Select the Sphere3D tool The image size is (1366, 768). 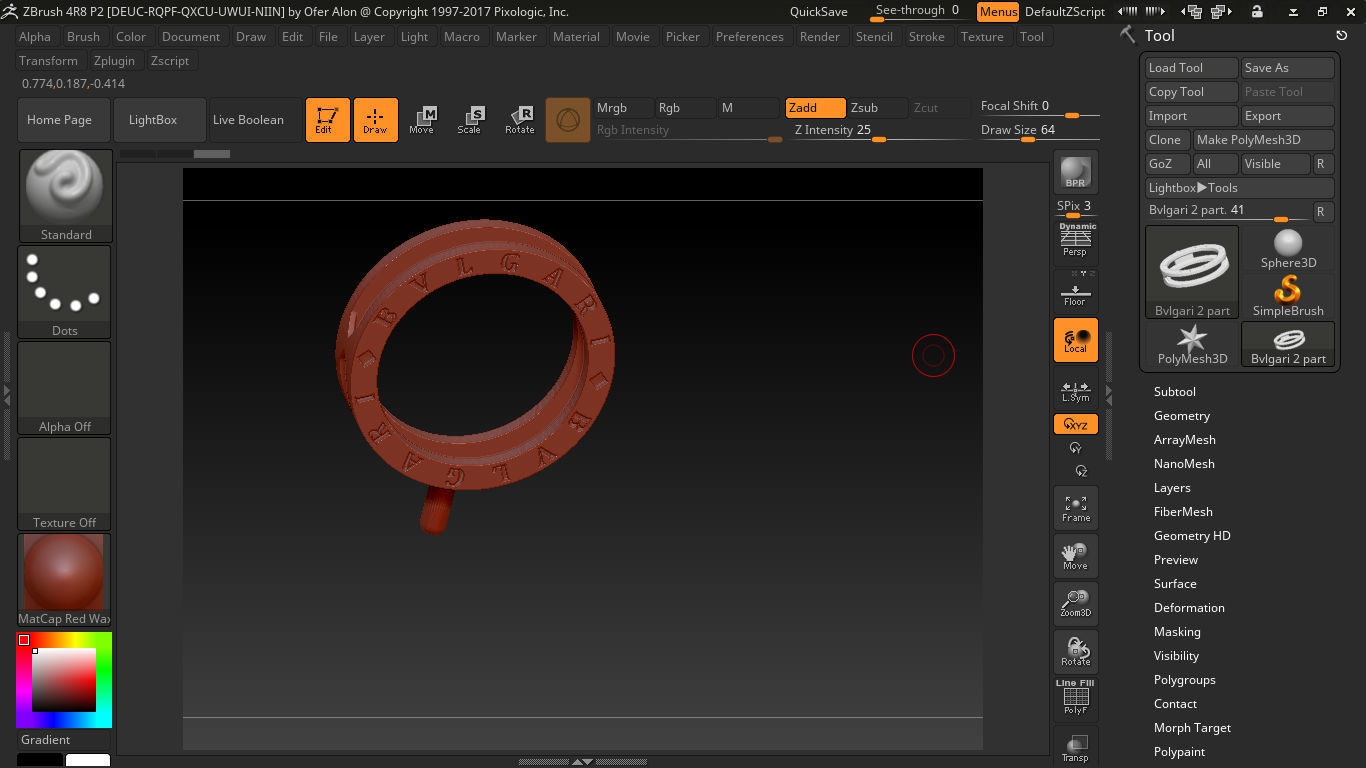1288,248
